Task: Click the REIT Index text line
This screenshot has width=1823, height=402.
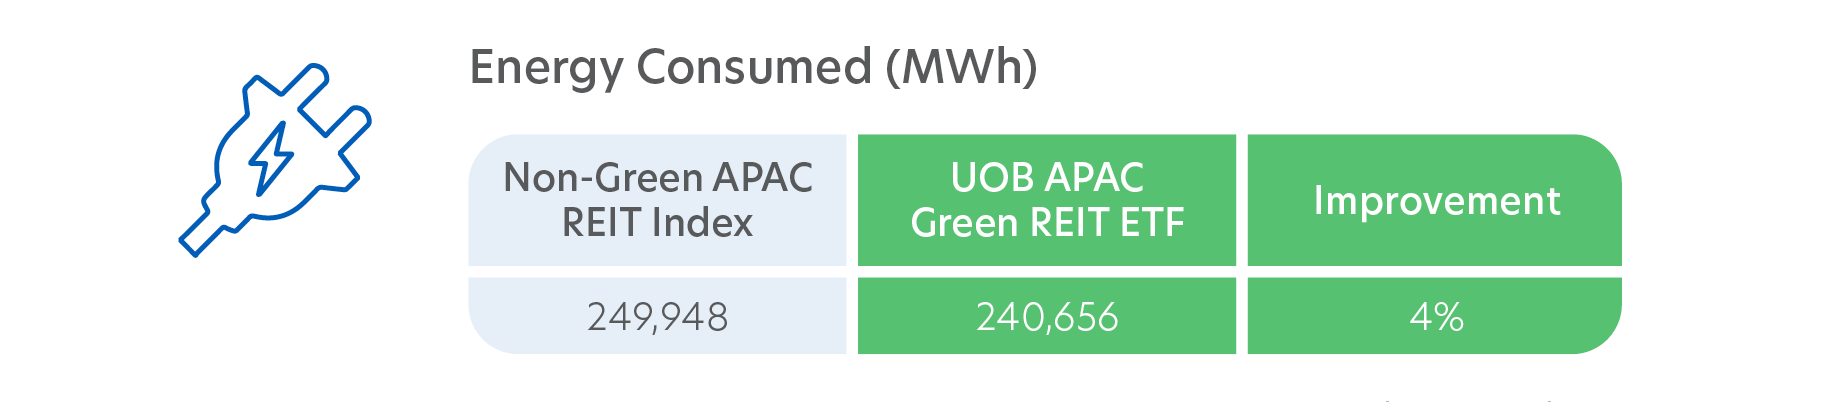Action: [x=657, y=222]
